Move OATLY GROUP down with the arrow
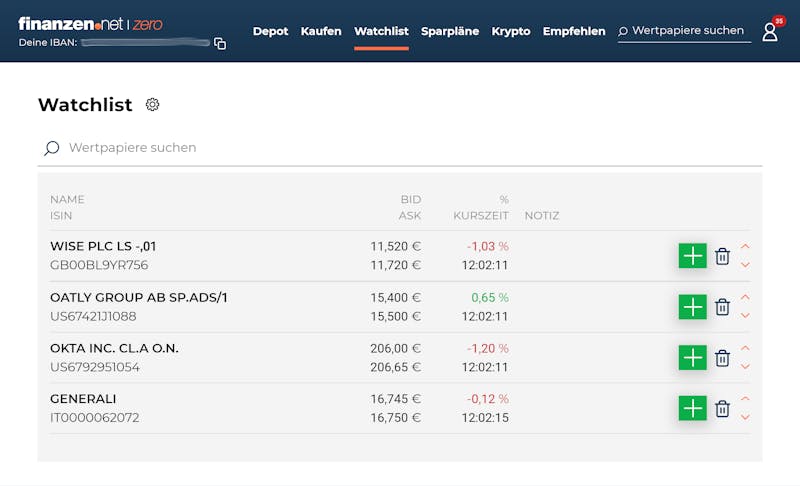Screen dimensions: 800x486 [745, 316]
